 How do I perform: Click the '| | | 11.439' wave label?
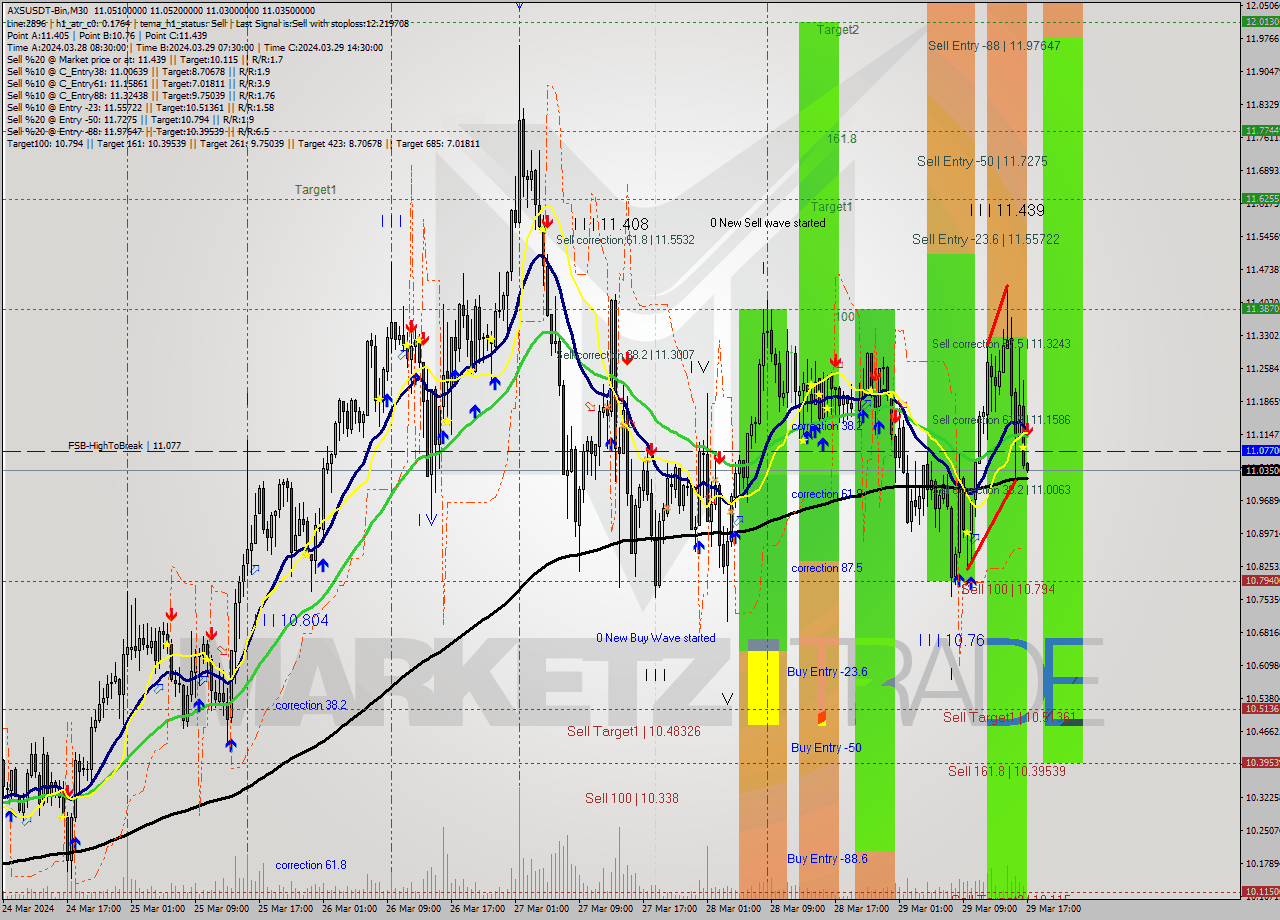(1007, 210)
